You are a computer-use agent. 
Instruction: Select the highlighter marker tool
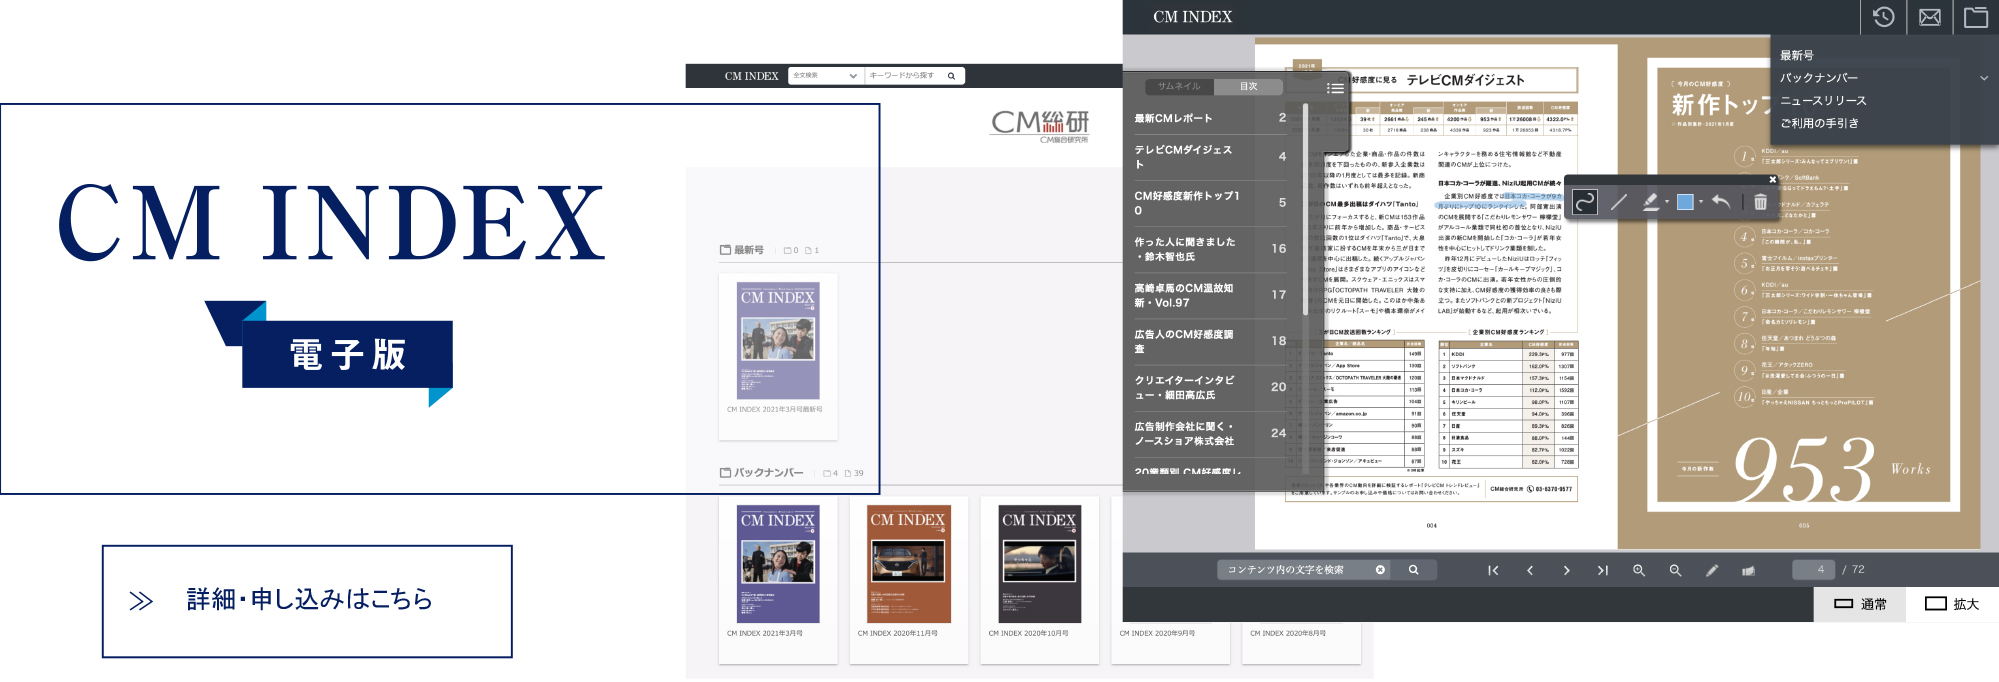[1650, 202]
